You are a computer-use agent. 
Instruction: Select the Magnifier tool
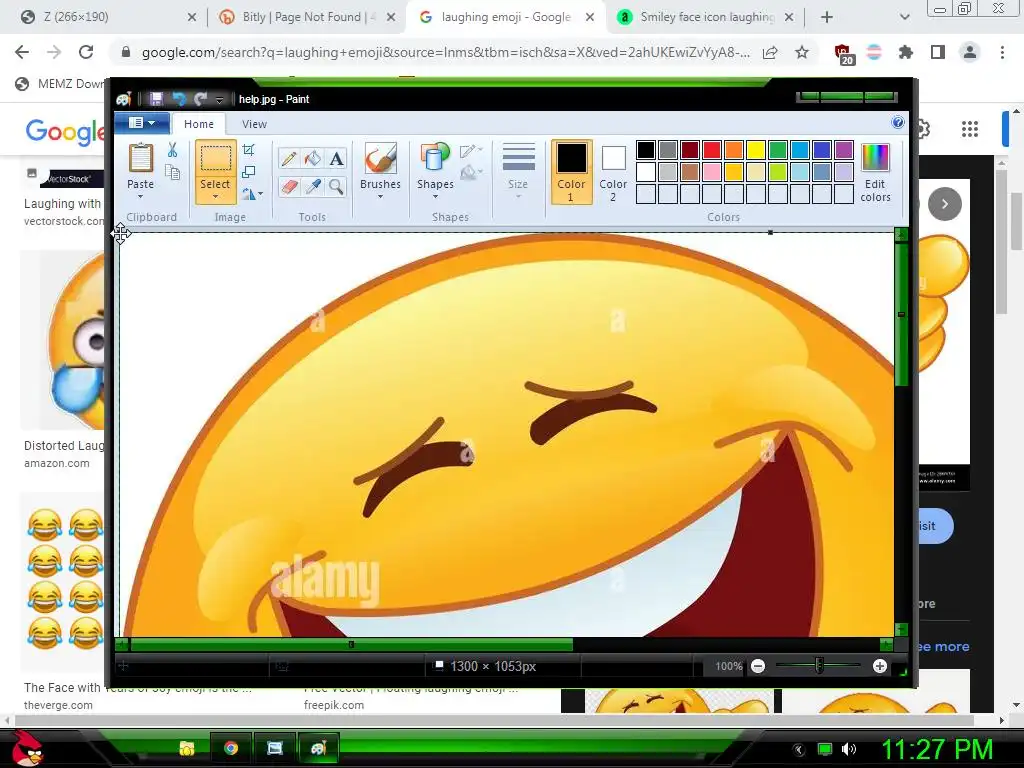point(336,187)
